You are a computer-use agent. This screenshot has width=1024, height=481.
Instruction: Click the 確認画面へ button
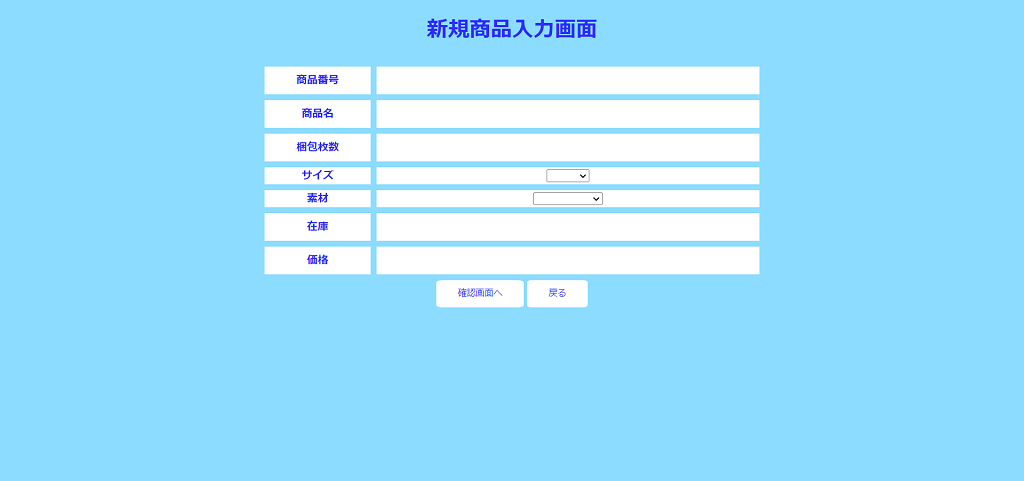(480, 294)
